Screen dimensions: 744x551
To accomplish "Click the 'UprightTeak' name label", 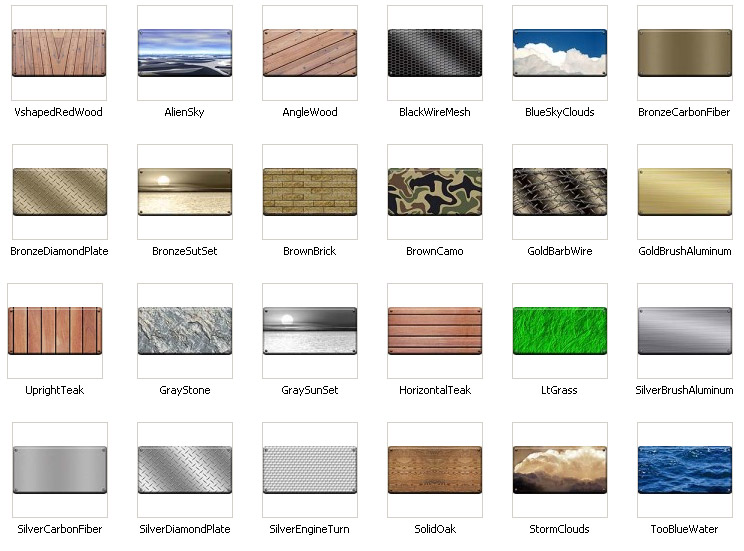I will (x=55, y=391).
